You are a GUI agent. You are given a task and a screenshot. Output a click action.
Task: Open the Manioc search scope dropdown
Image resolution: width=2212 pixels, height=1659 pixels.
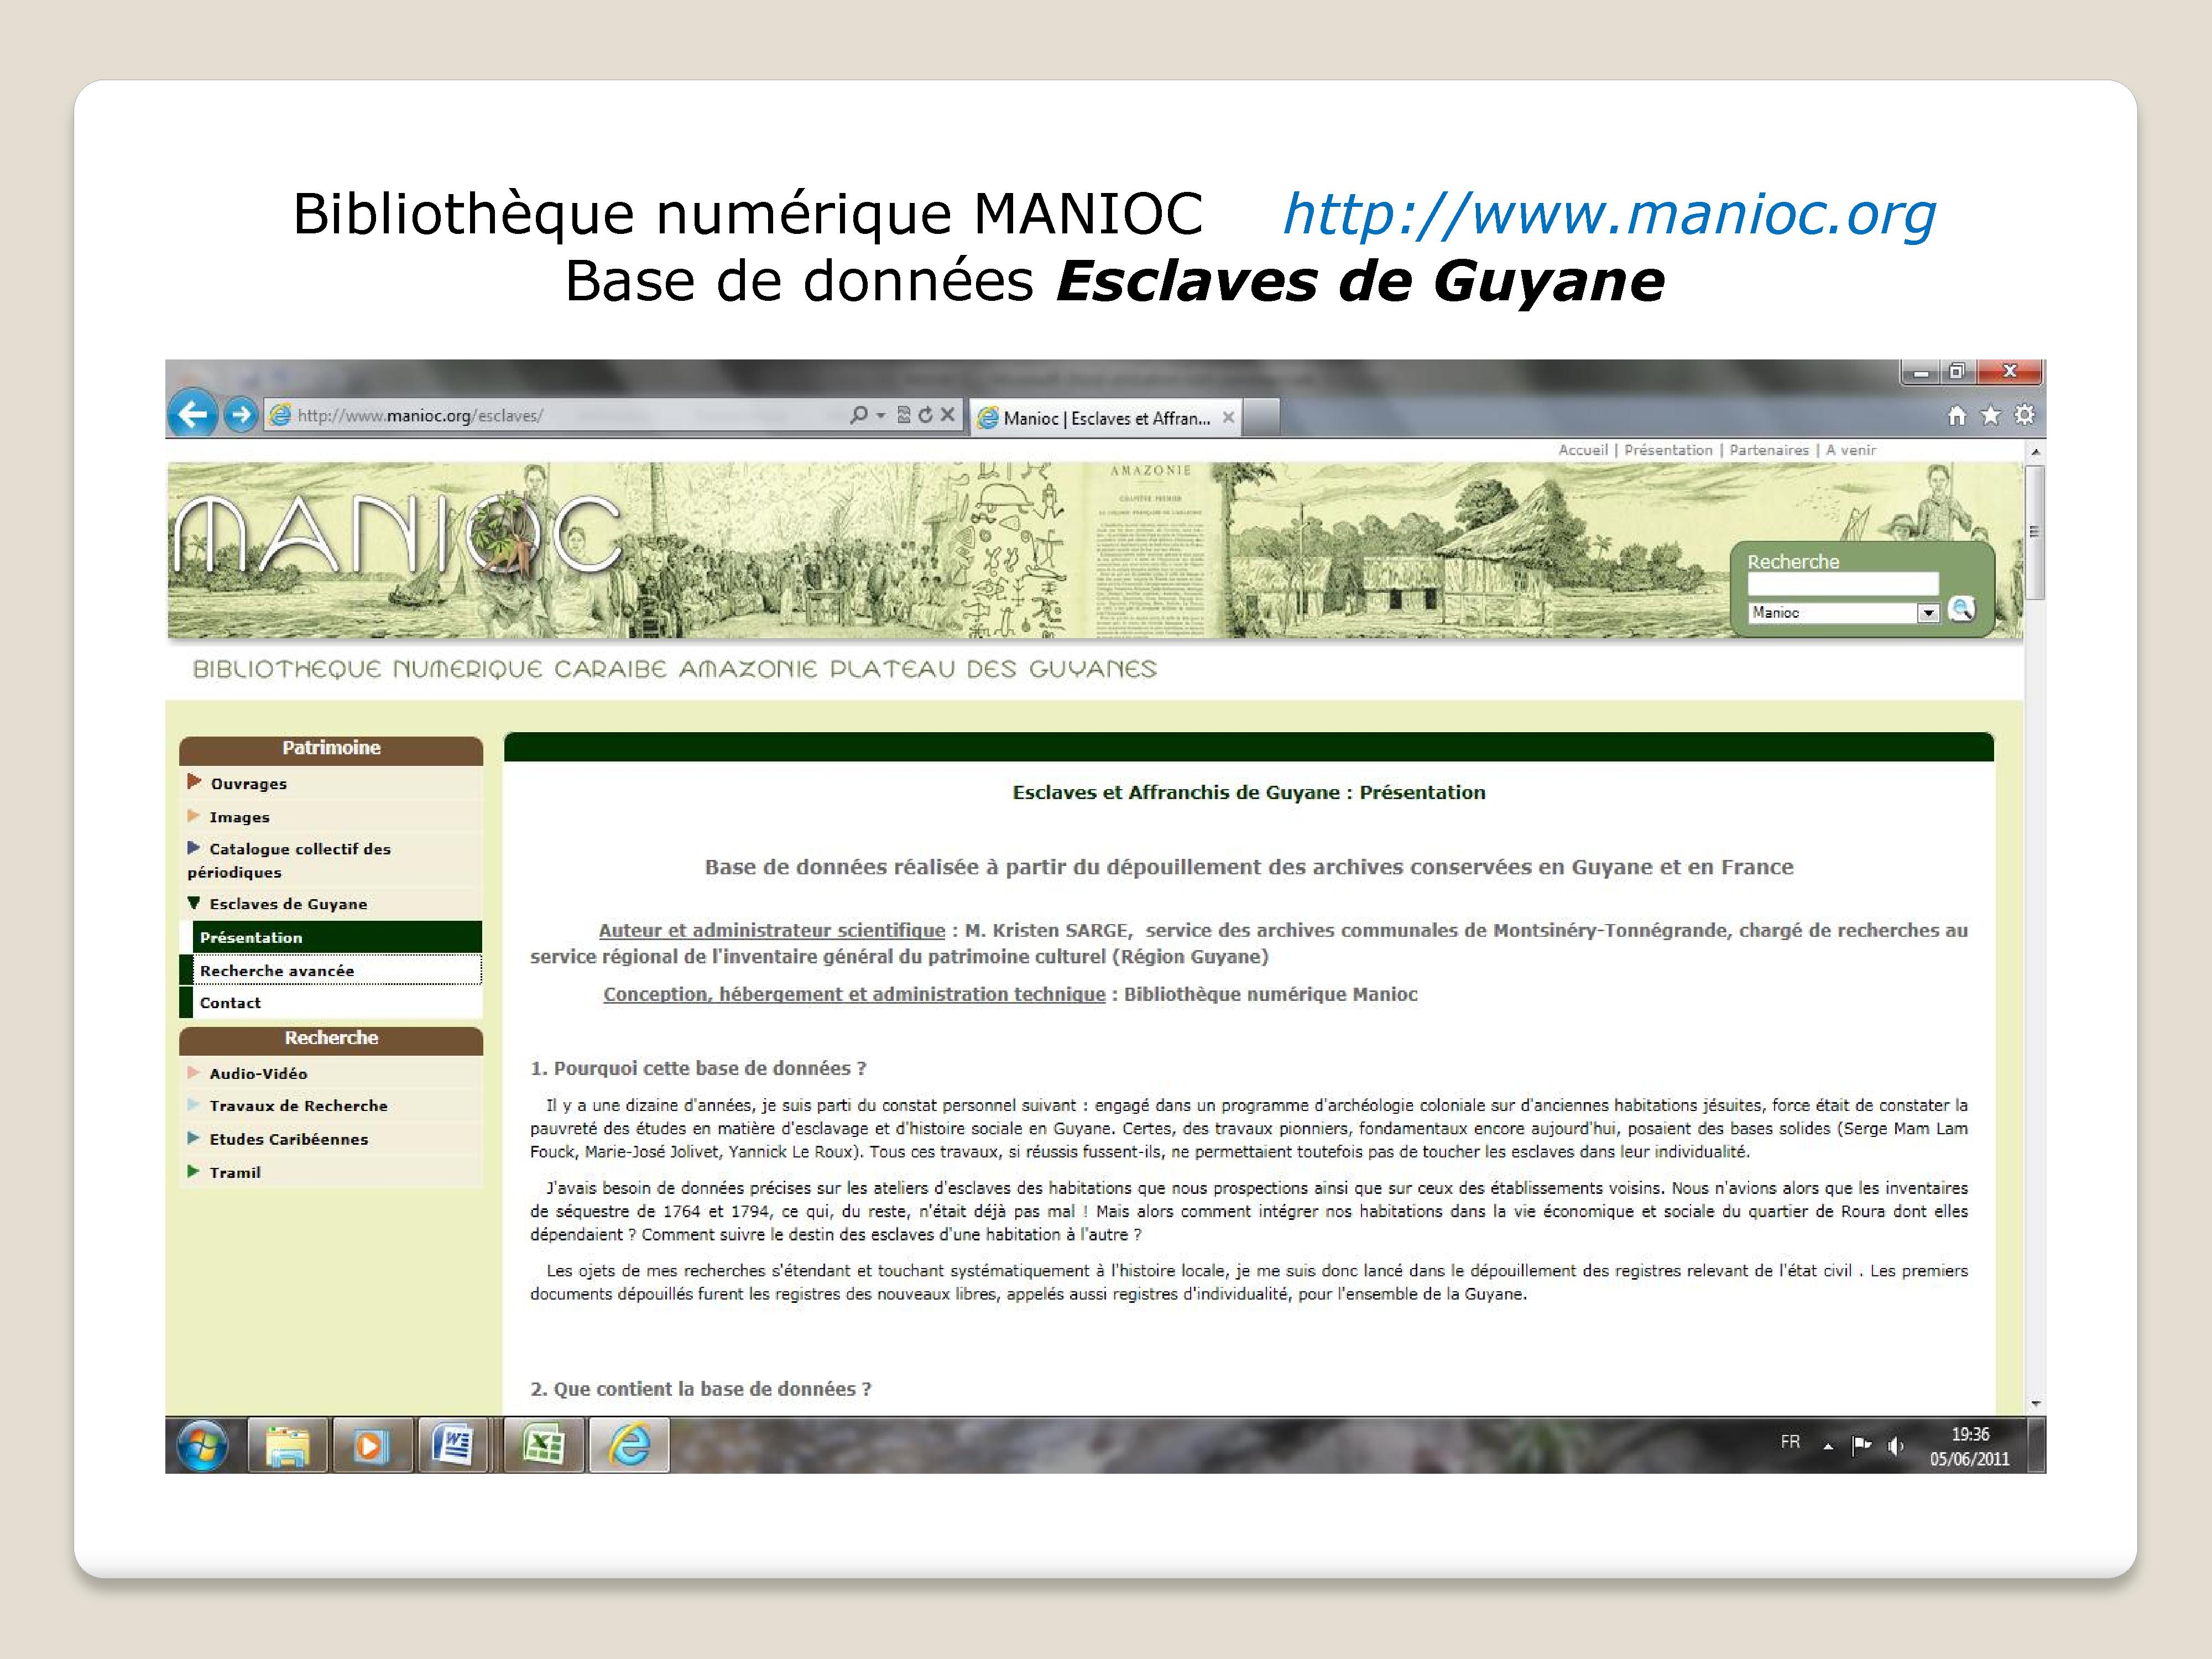pos(1928,613)
